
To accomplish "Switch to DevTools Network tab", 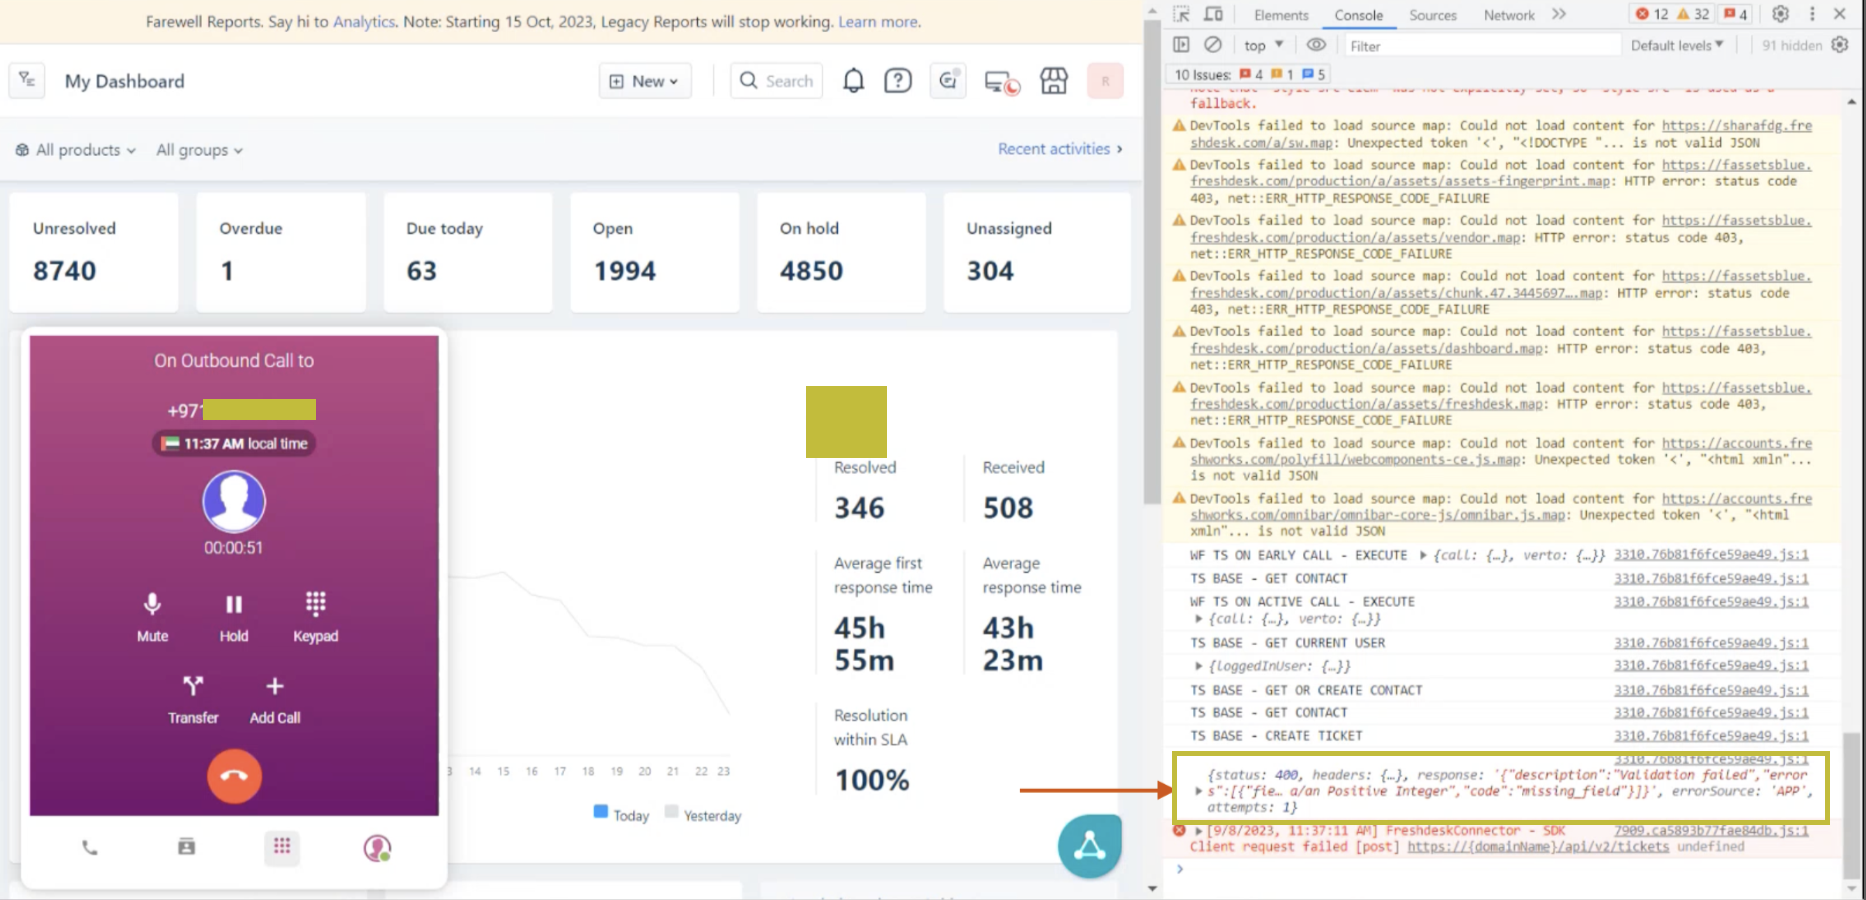I will [1509, 15].
